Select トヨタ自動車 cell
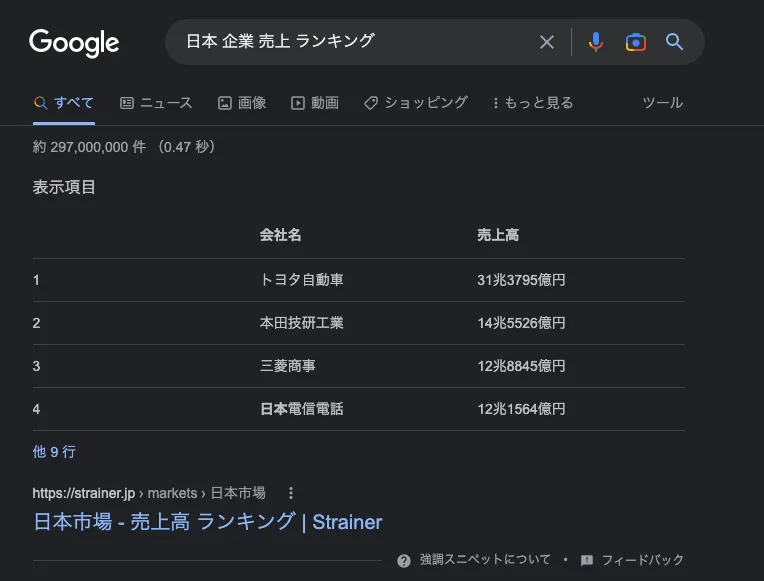The width and height of the screenshot is (764, 581). point(302,280)
